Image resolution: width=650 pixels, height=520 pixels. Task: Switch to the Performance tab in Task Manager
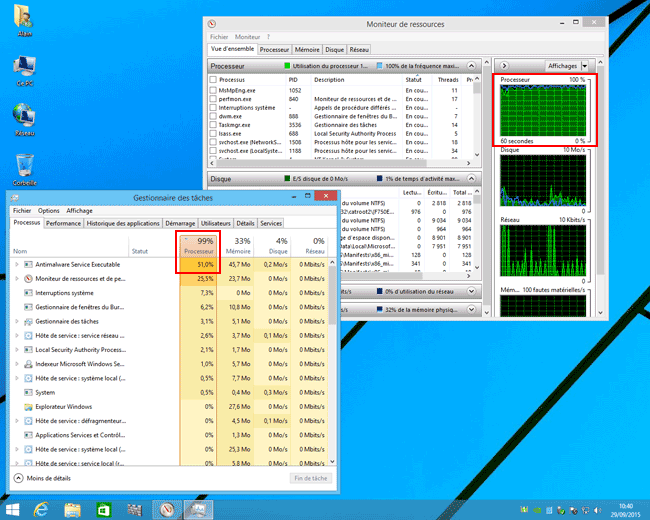click(x=63, y=223)
